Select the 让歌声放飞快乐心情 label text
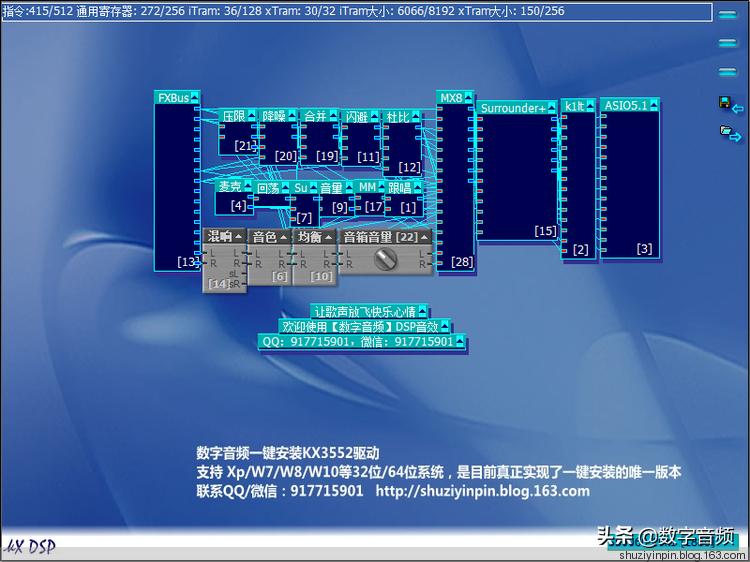Screen dimensions: 750x562 pos(364,312)
